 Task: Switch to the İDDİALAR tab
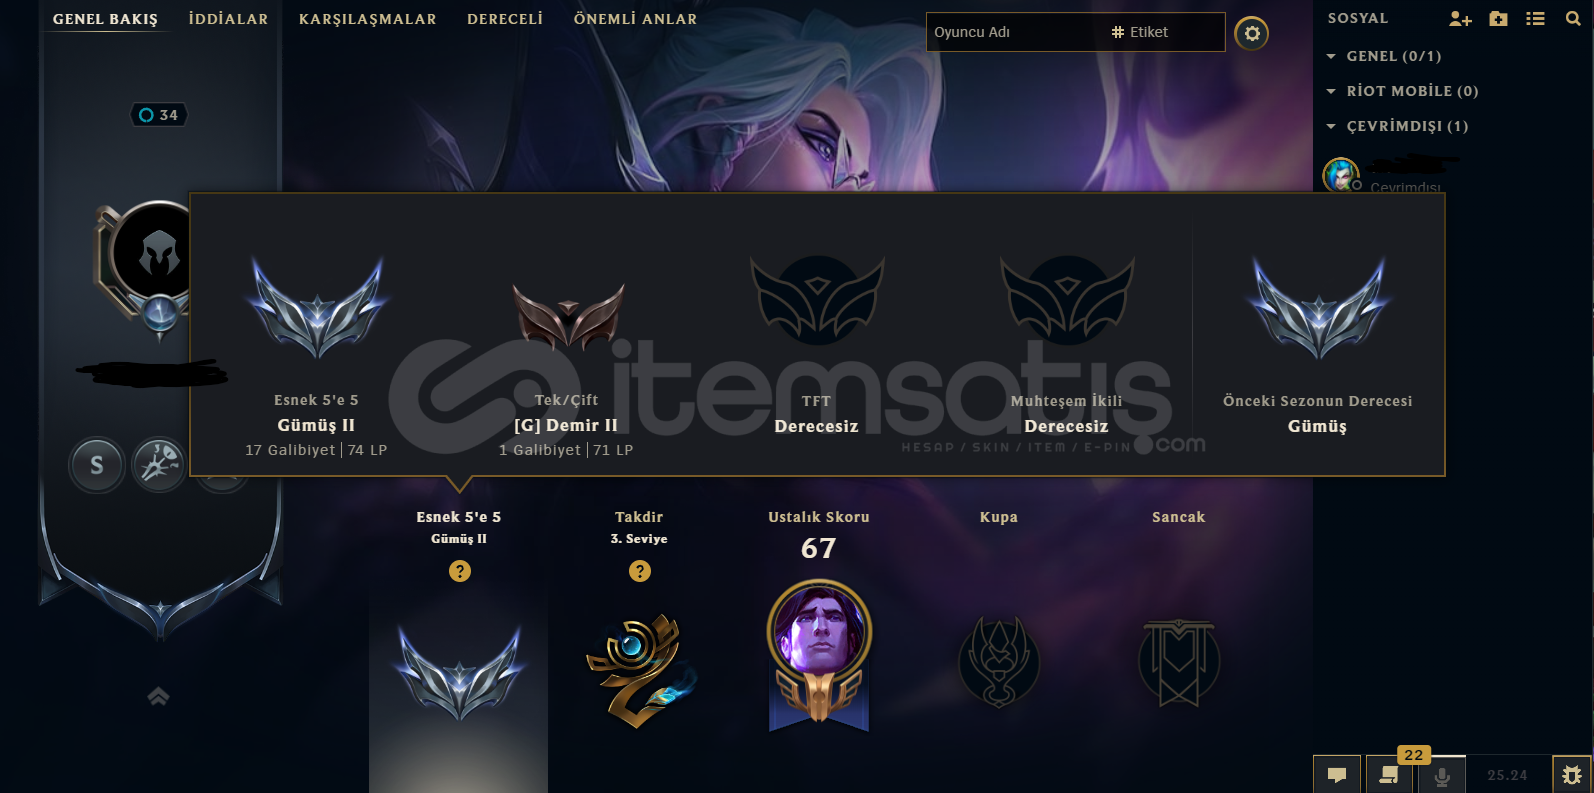[228, 19]
